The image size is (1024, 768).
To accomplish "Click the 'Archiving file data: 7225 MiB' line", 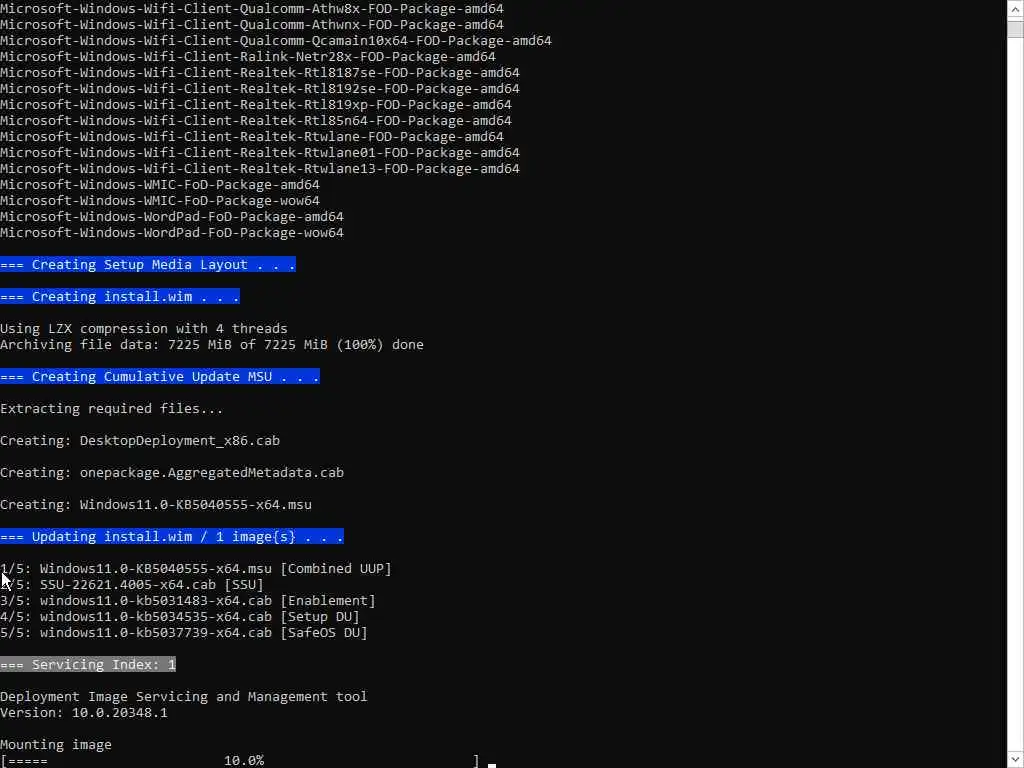I will pyautogui.click(x=212, y=345).
